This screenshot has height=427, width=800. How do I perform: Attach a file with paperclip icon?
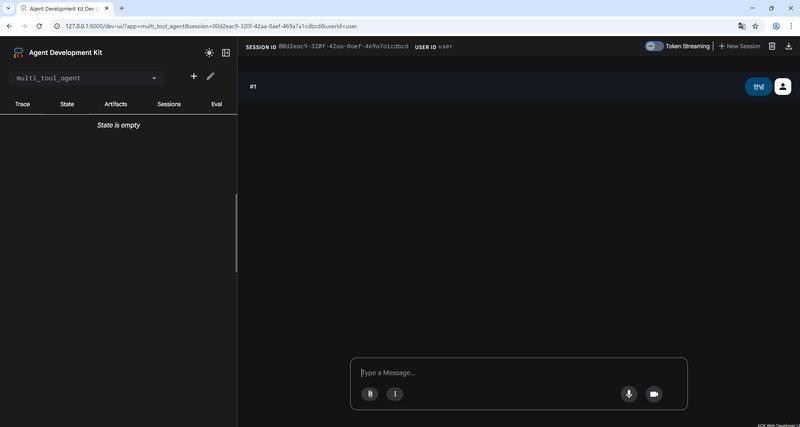coord(370,394)
